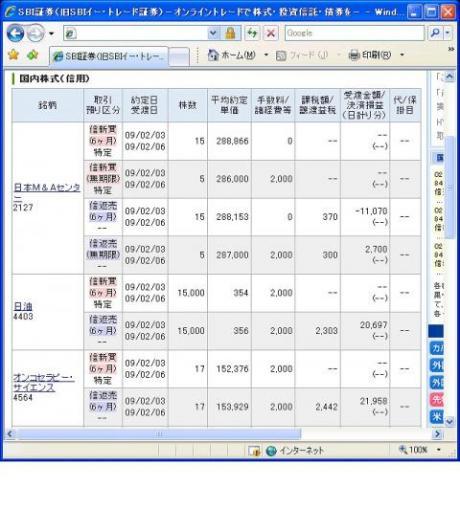This screenshot has height=531, width=460.
Task: Click into the Google search box
Action: click(x=354, y=33)
